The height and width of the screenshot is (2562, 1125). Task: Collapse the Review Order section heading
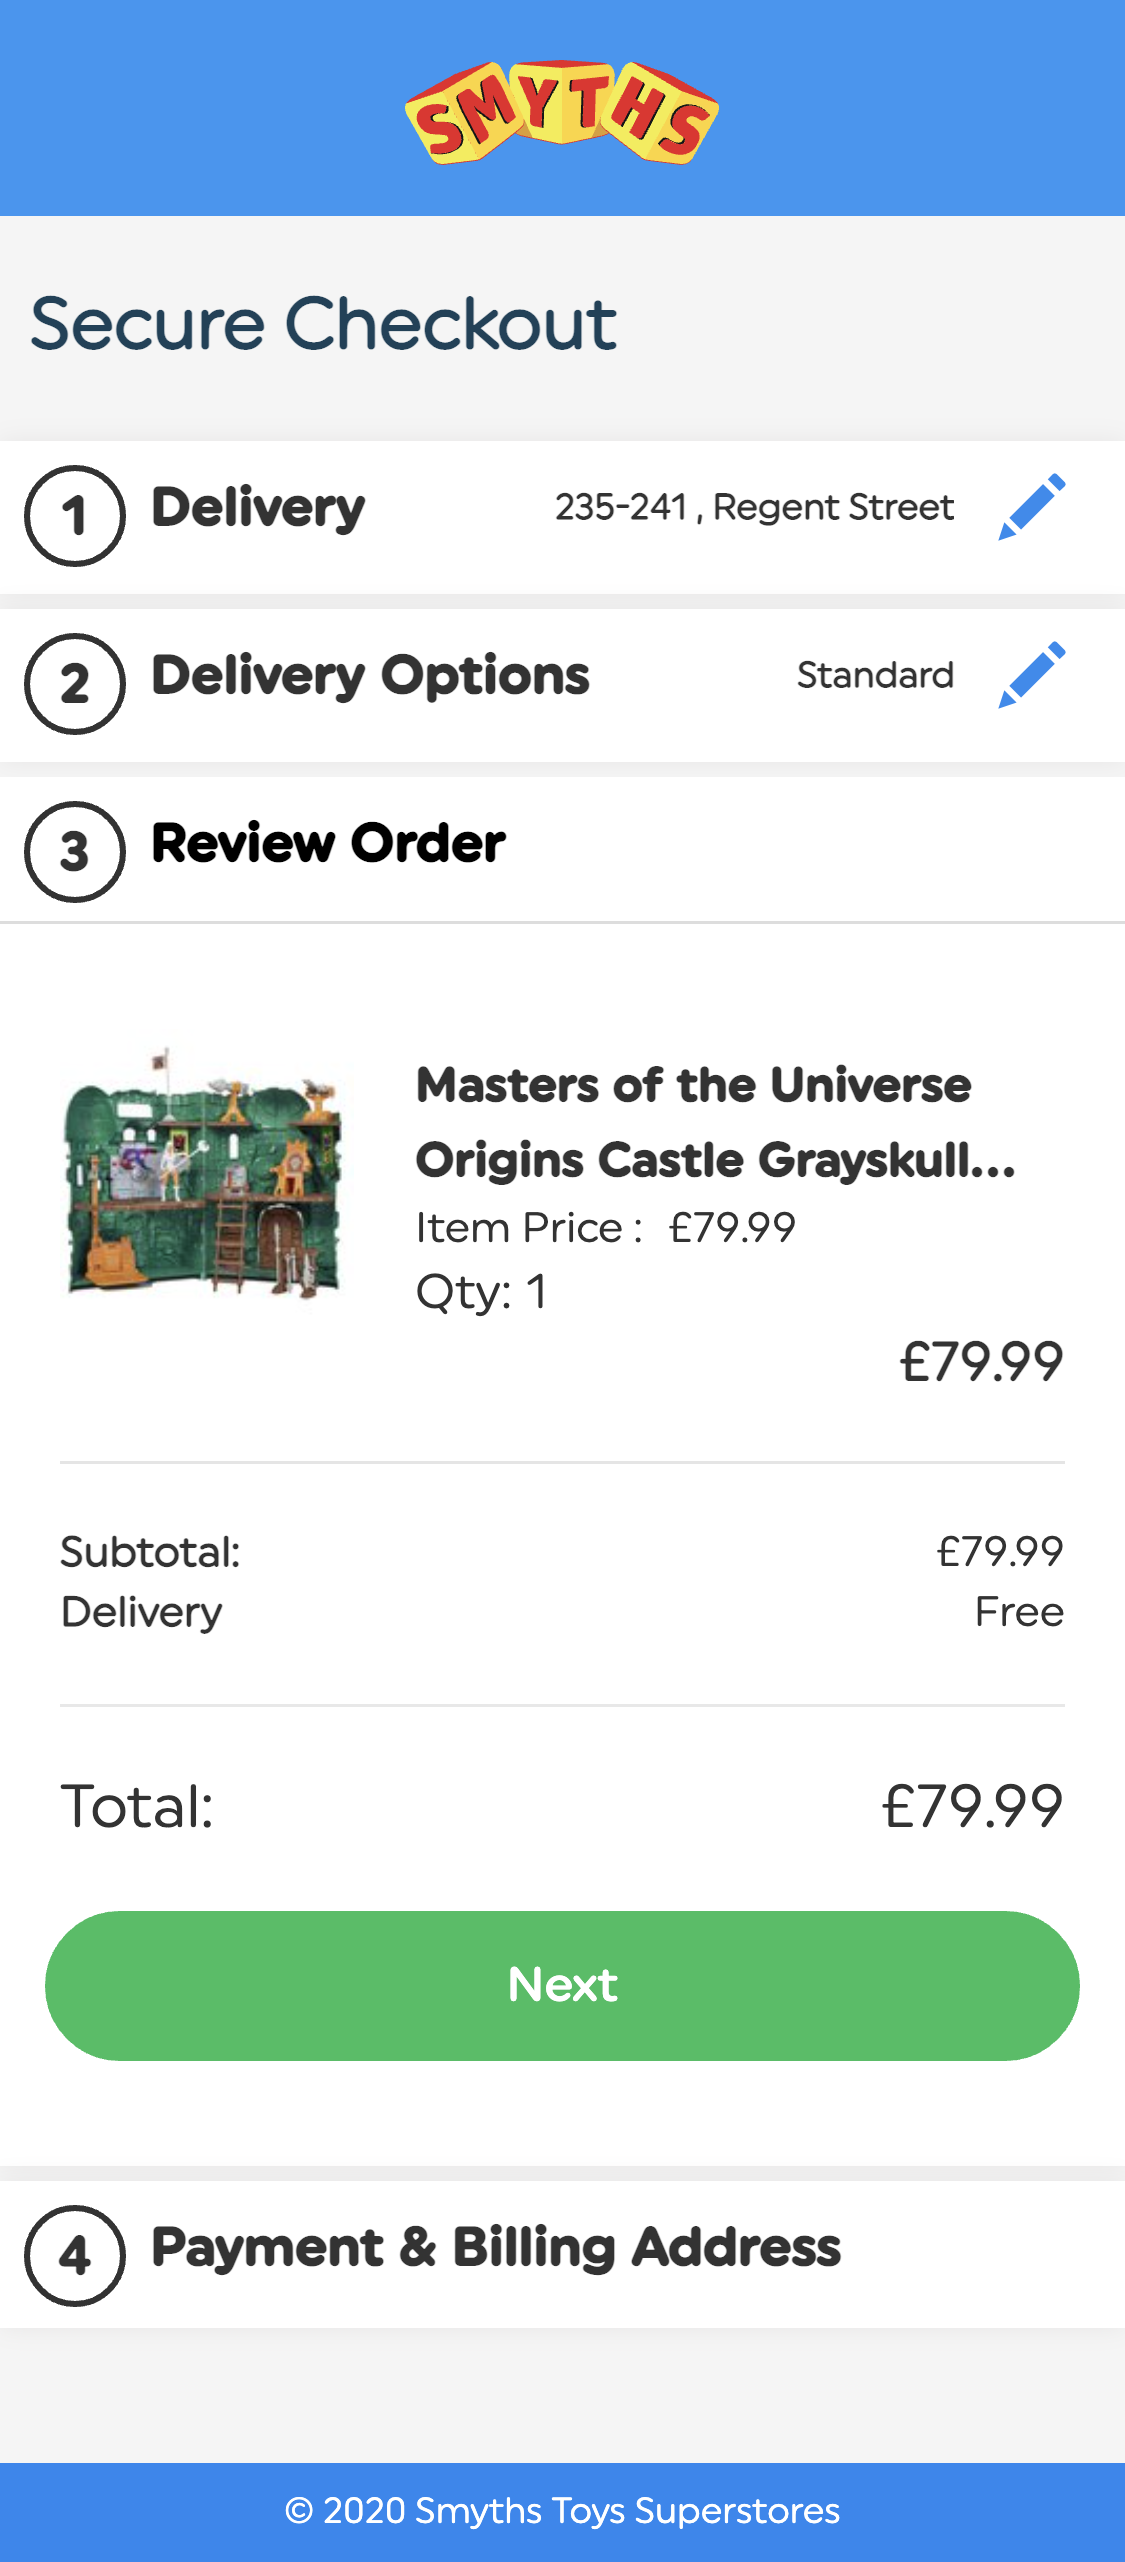click(x=328, y=843)
